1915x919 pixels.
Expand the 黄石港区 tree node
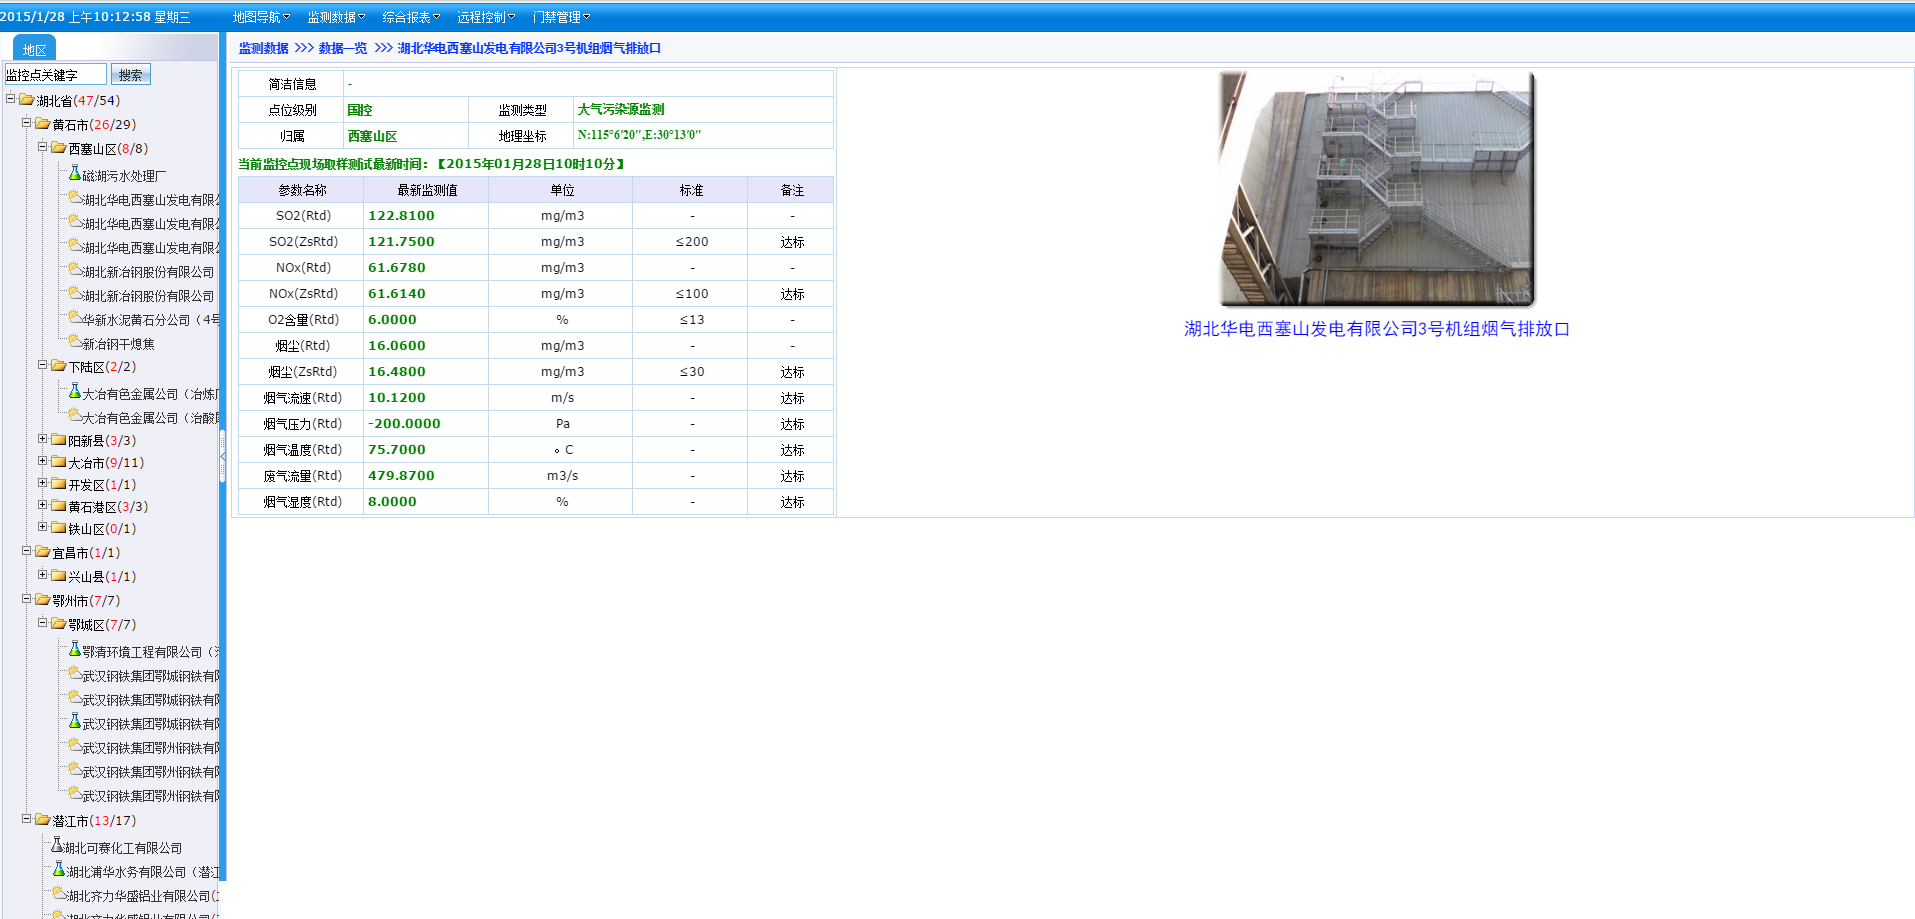point(43,505)
